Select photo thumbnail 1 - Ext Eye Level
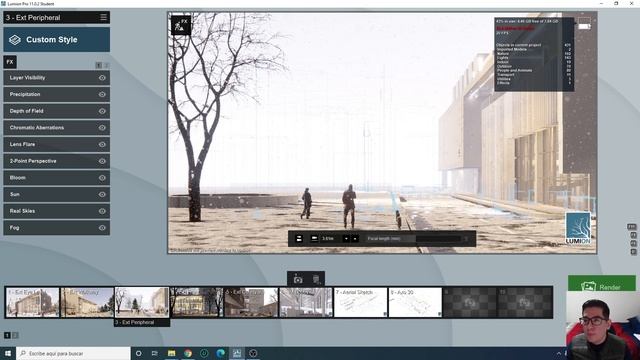 click(x=33, y=302)
